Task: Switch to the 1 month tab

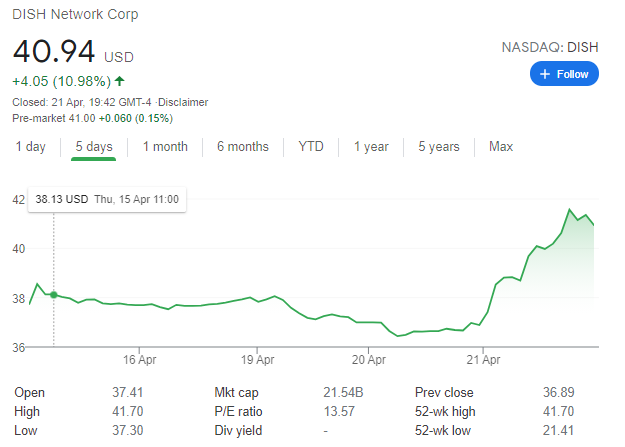Action: click(165, 147)
